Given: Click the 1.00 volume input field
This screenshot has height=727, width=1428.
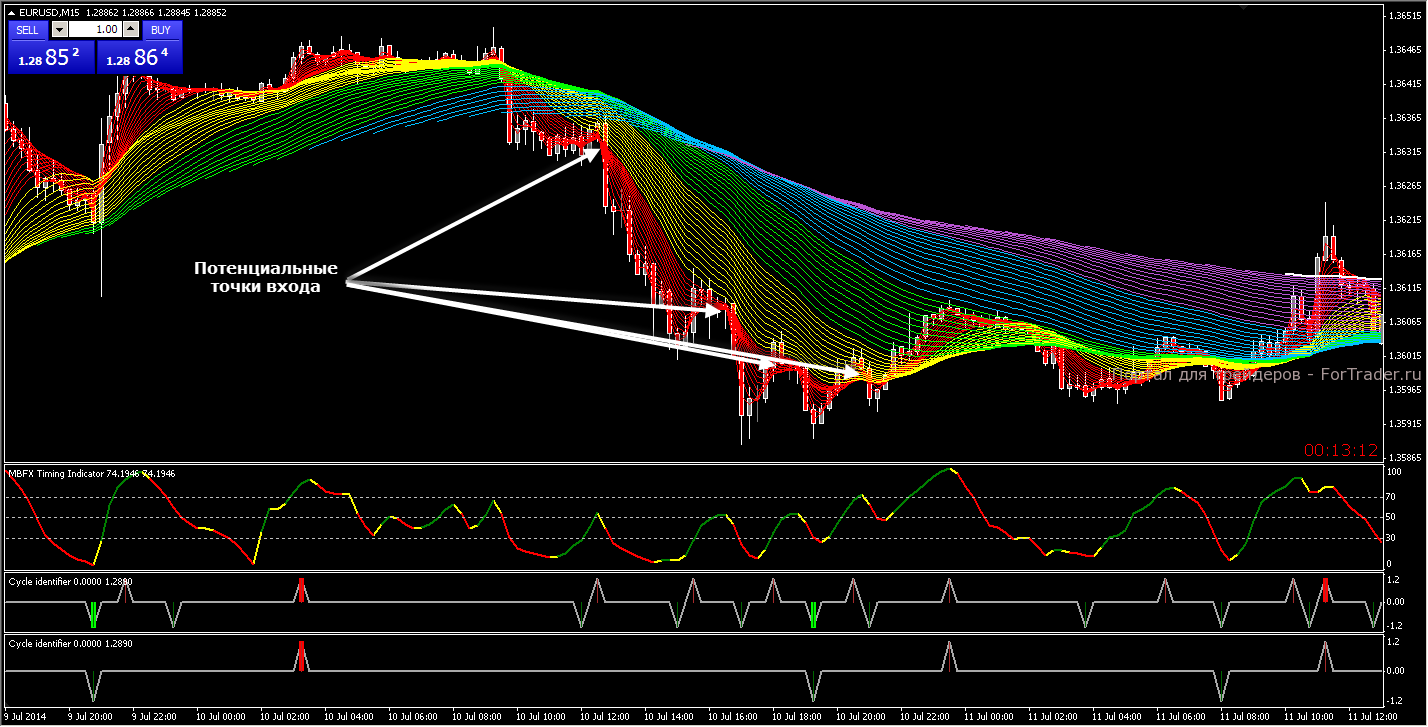Looking at the screenshot, I should click(x=94, y=30).
